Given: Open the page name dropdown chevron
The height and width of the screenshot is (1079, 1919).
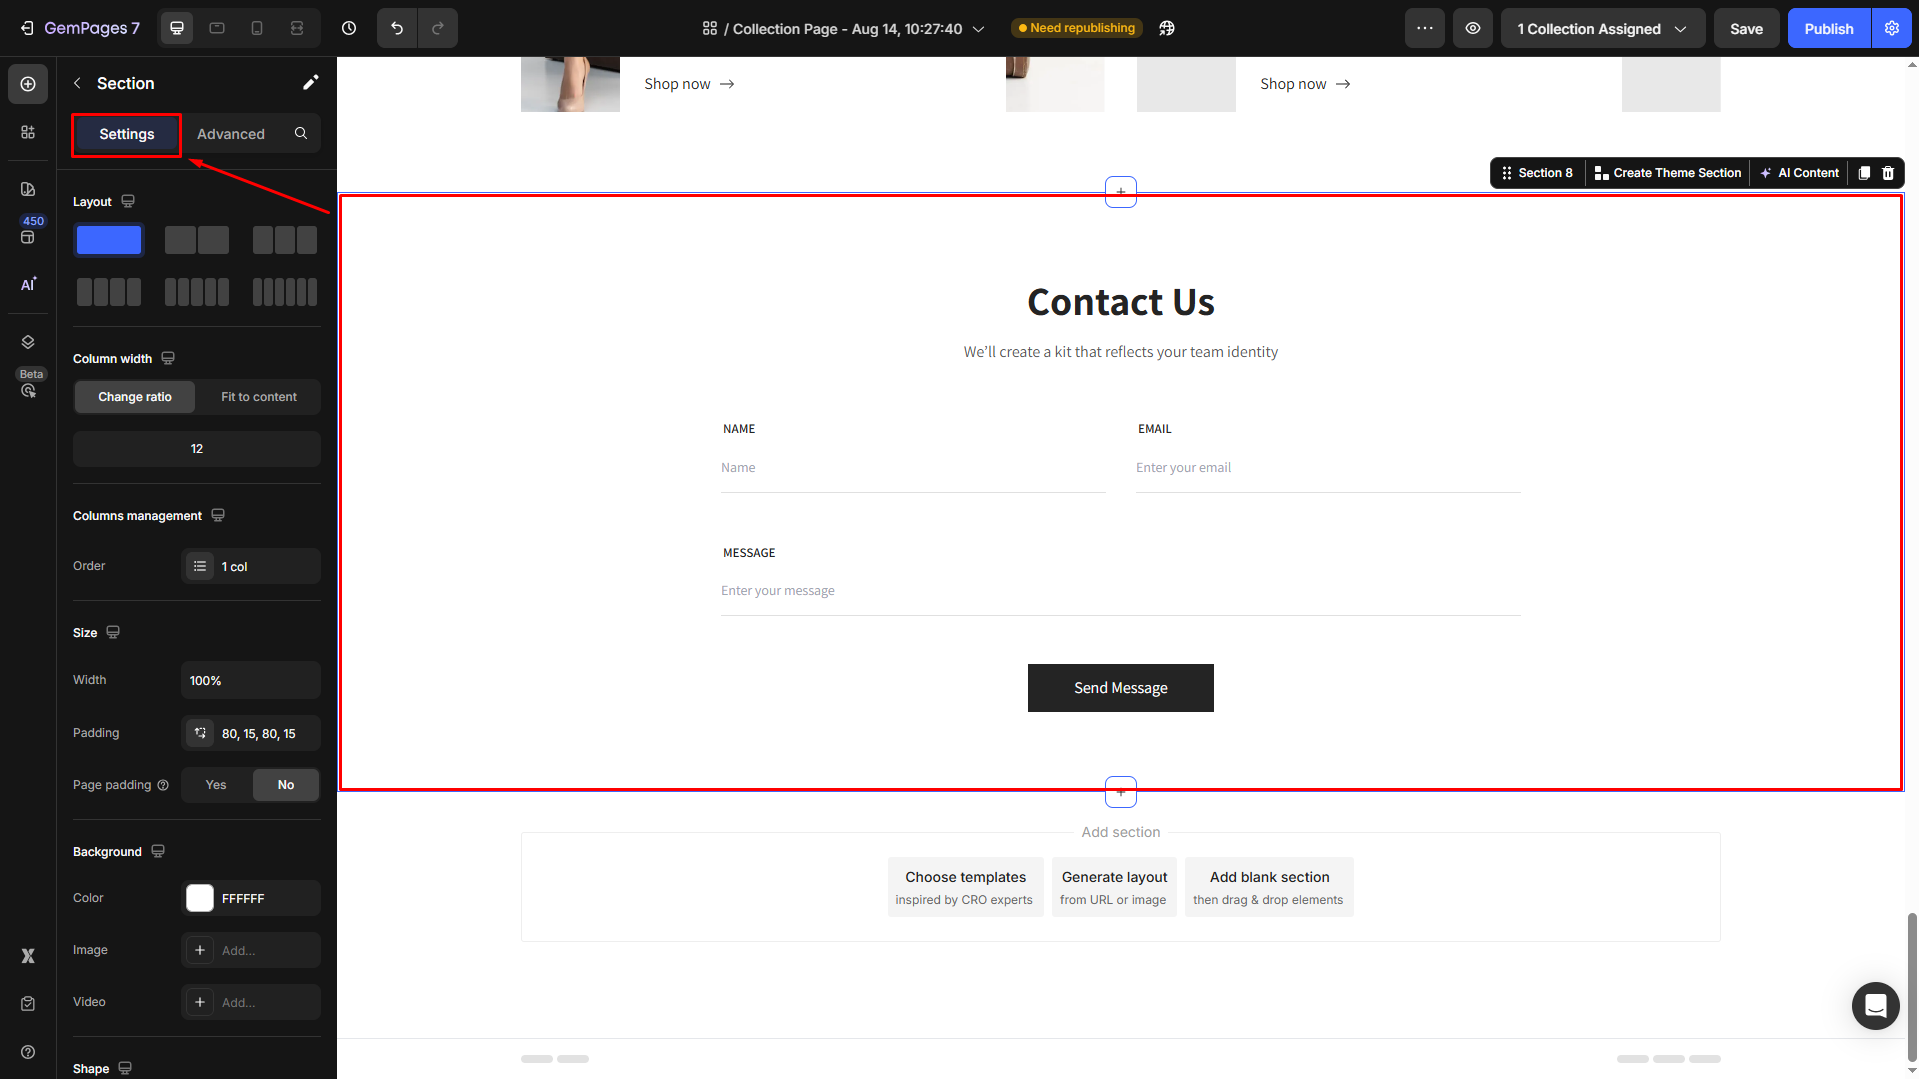Looking at the screenshot, I should [979, 29].
